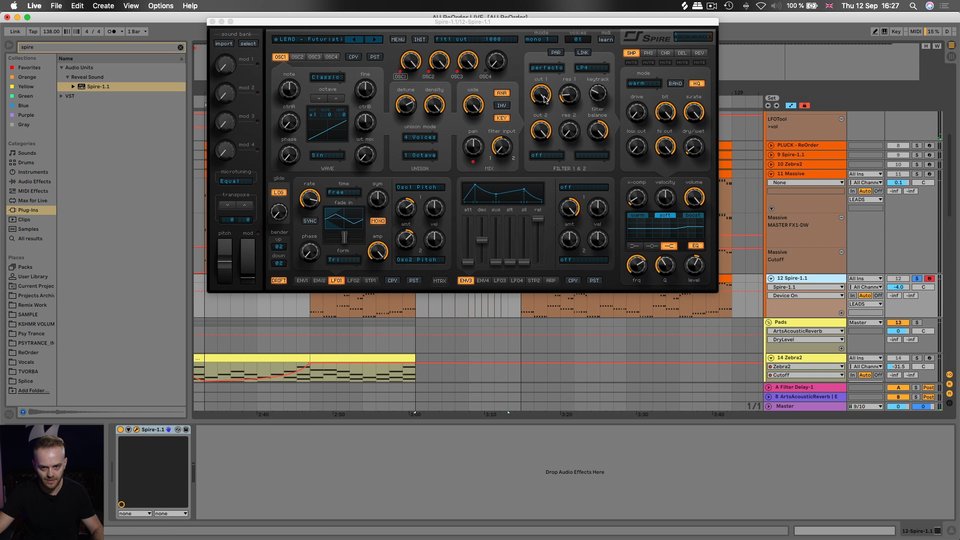Open Device On parameter dropdown
This screenshot has height=540, width=960.
click(x=805, y=295)
